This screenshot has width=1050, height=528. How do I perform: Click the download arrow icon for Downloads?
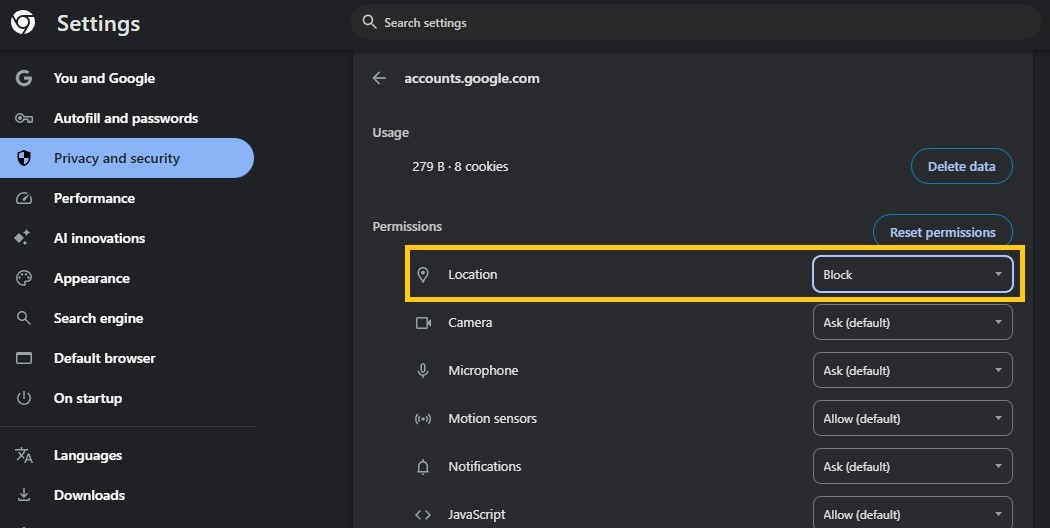(24, 494)
